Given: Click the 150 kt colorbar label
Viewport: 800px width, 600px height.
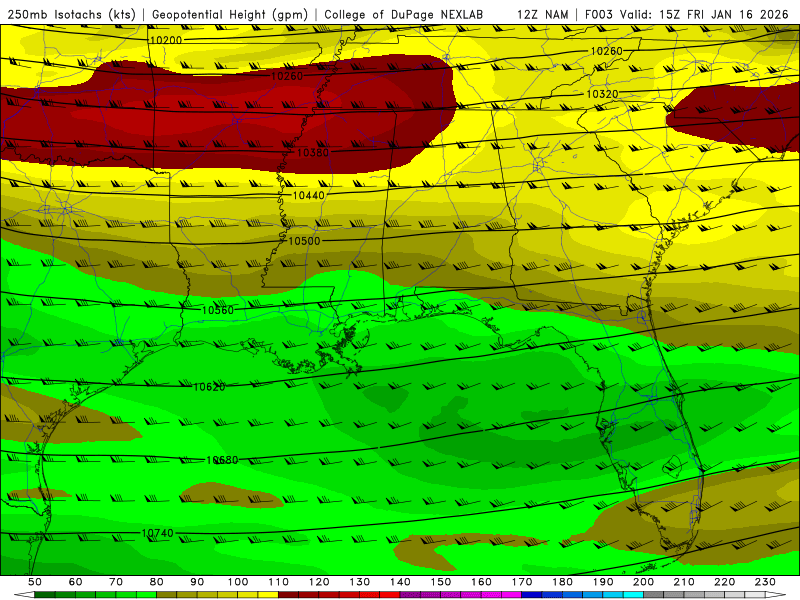Looking at the screenshot, I should point(441,582).
